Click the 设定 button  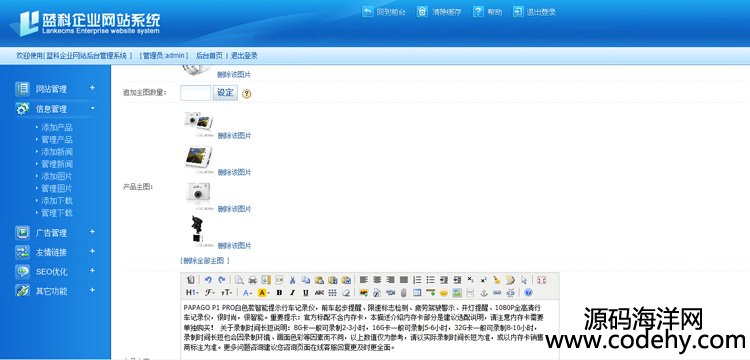(x=225, y=93)
